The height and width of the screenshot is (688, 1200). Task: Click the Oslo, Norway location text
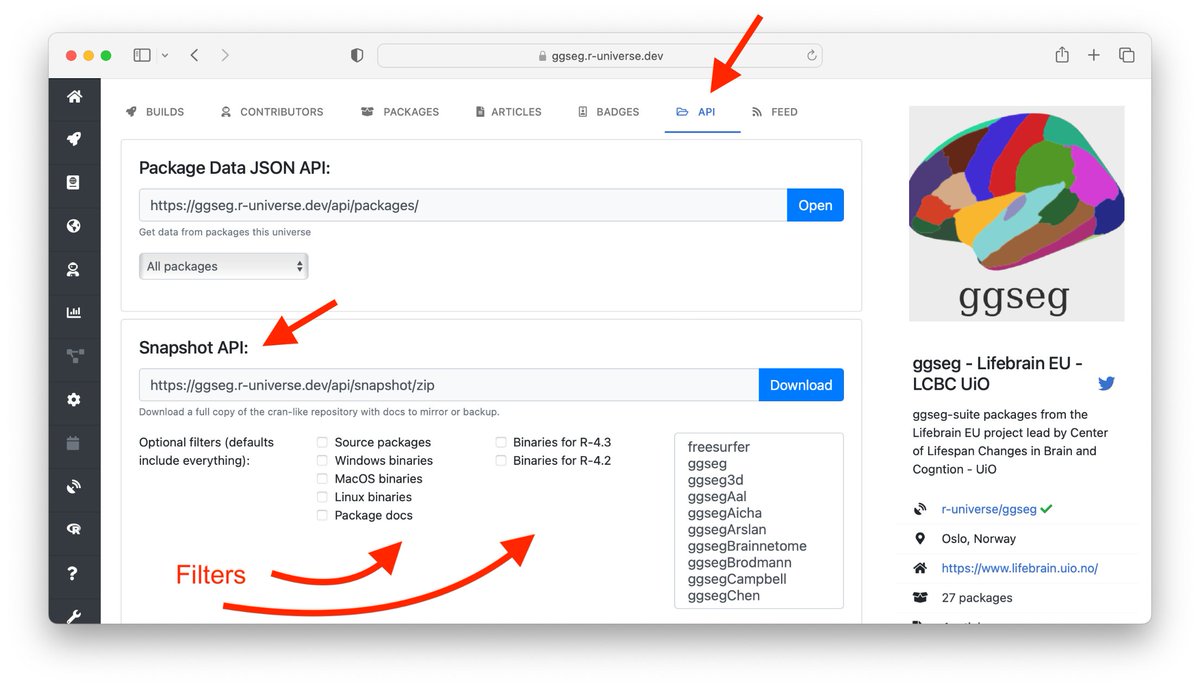(978, 539)
